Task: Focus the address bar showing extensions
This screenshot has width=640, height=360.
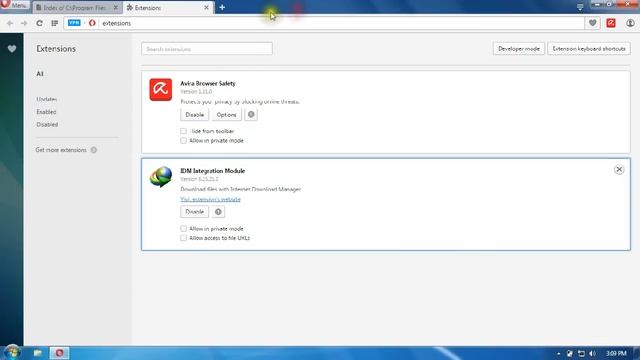Action: [323, 23]
